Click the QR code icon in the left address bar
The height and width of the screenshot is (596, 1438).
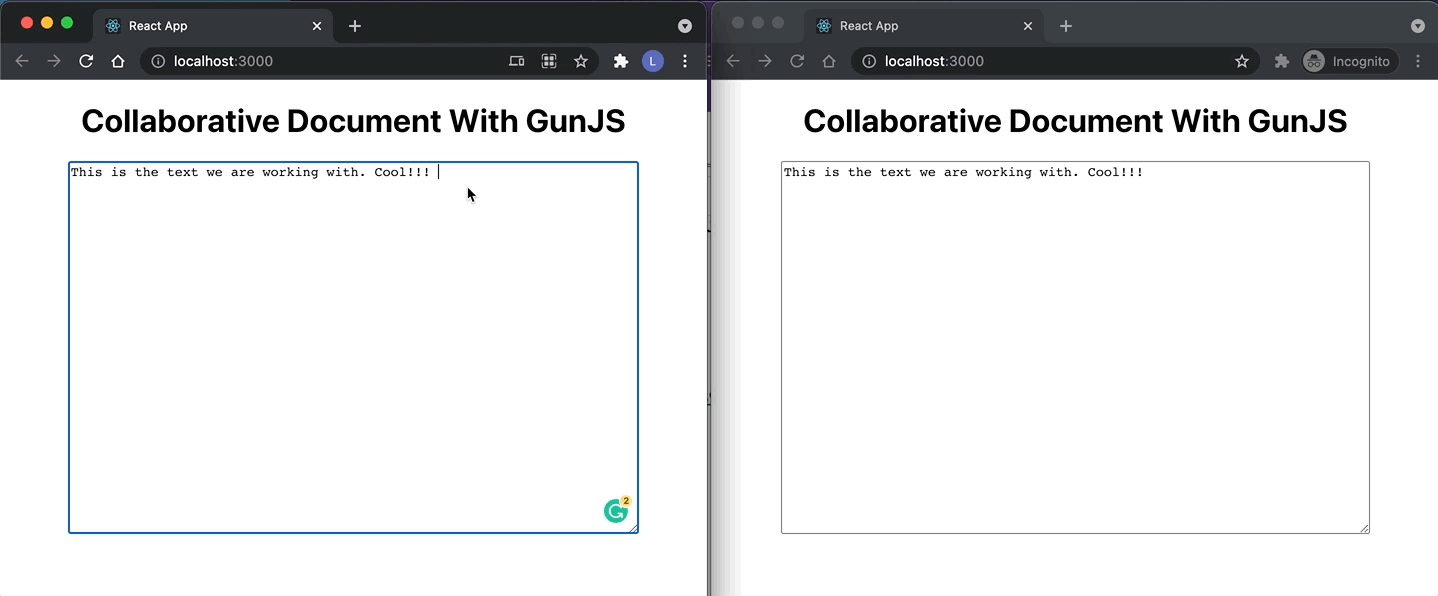pos(549,61)
